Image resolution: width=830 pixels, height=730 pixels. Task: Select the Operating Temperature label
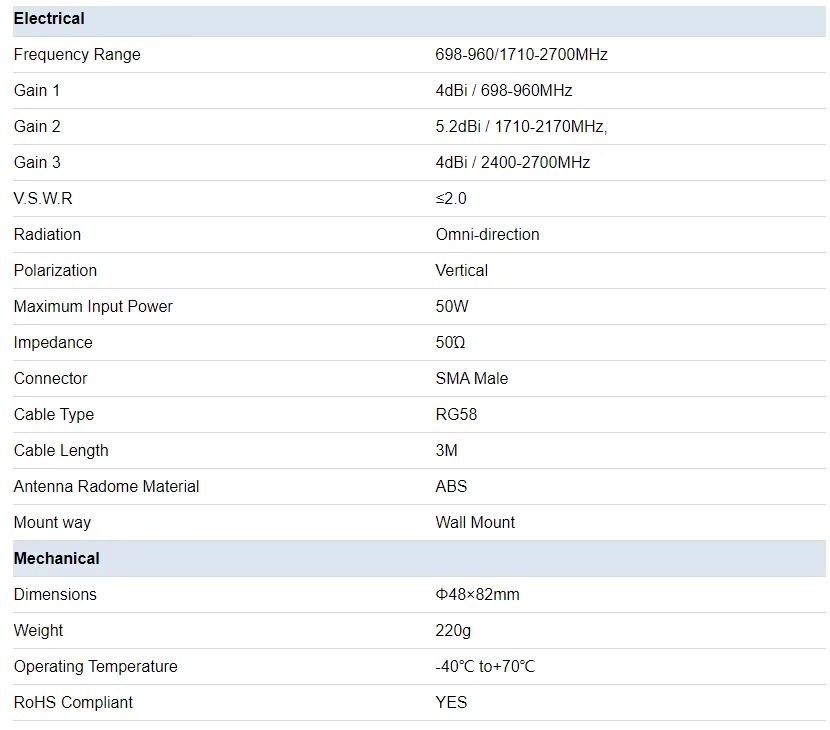point(95,666)
